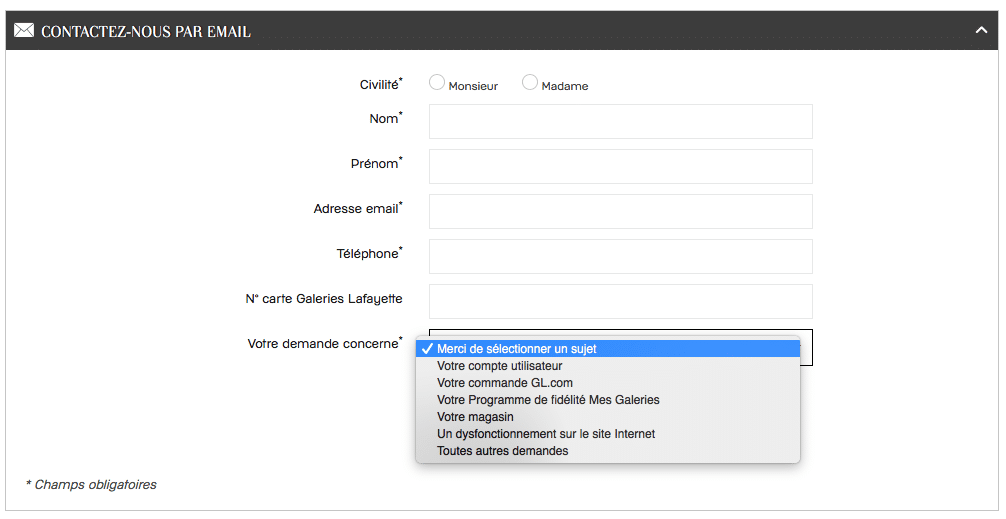The width and height of the screenshot is (1006, 519).
Task: Collapse the Contactez-nous par email panel
Action: (981, 31)
